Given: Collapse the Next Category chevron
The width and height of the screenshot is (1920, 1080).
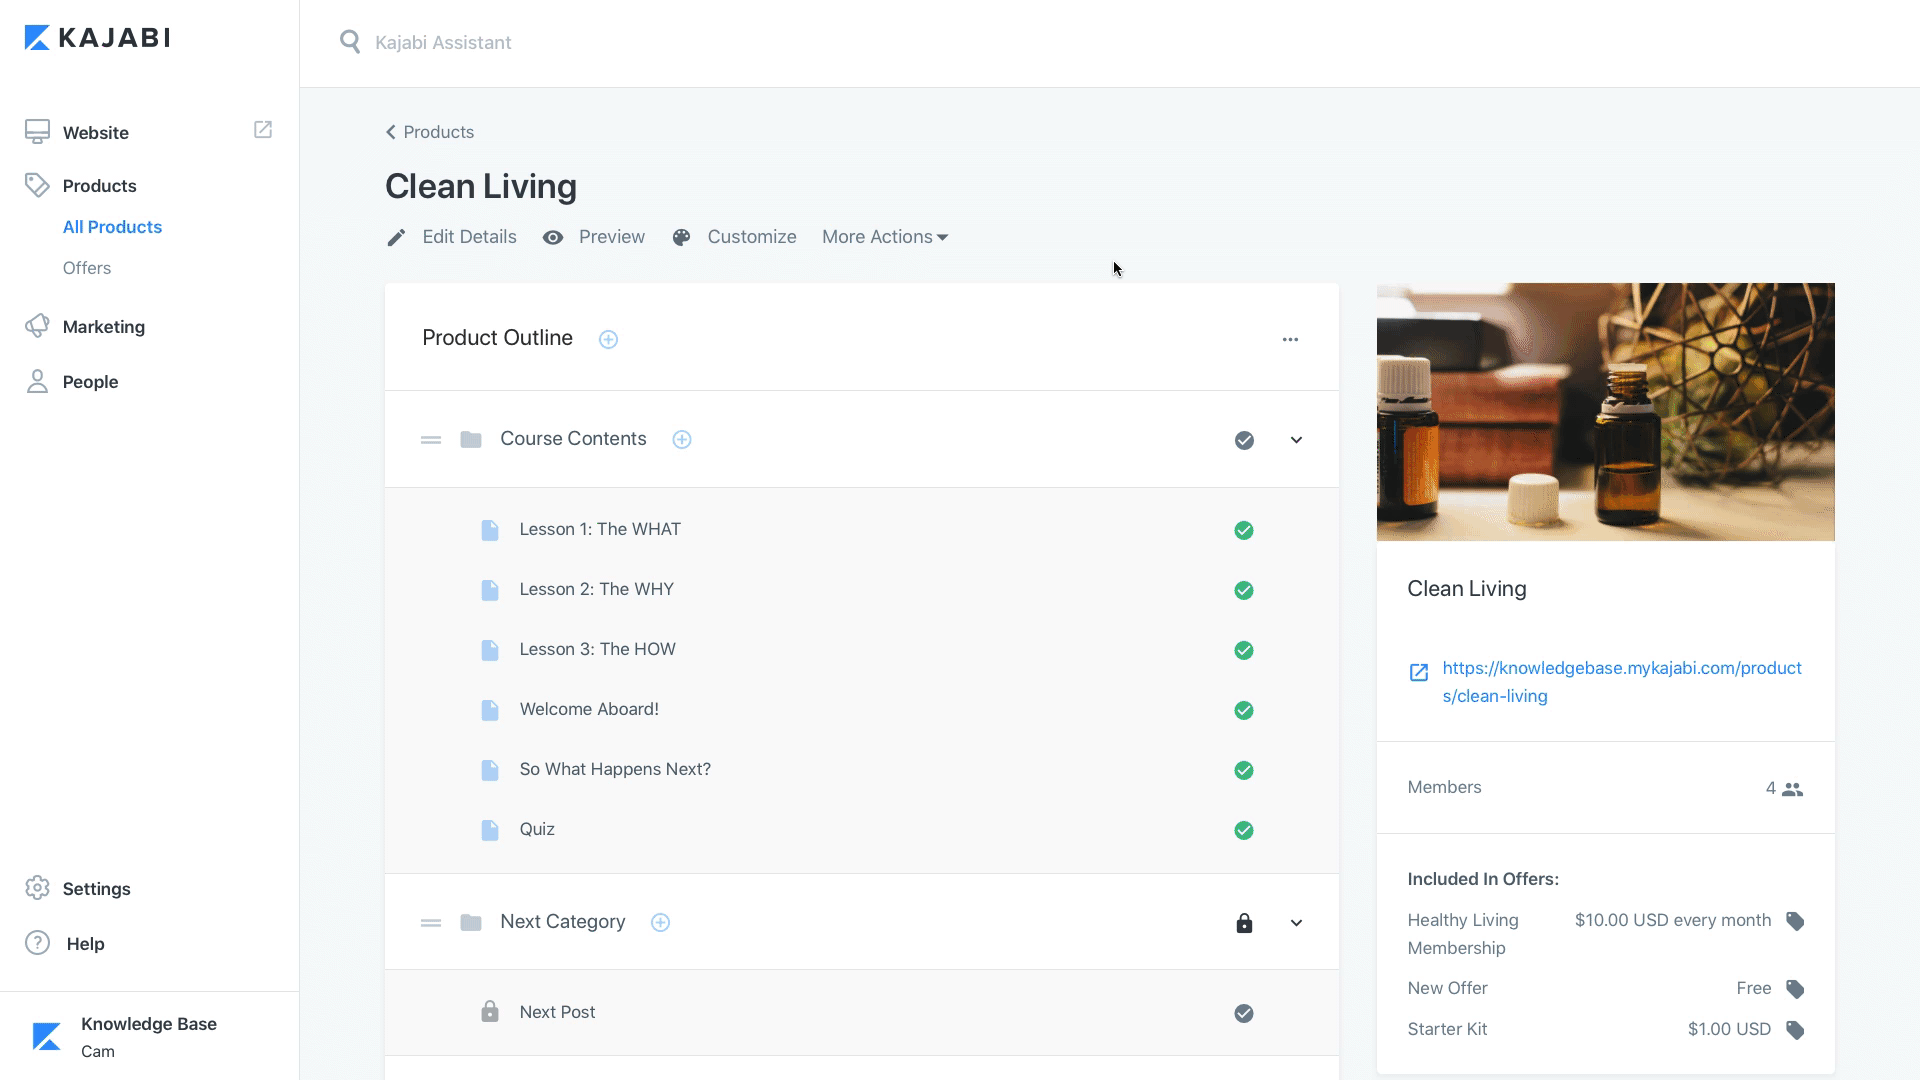Looking at the screenshot, I should [x=1296, y=923].
